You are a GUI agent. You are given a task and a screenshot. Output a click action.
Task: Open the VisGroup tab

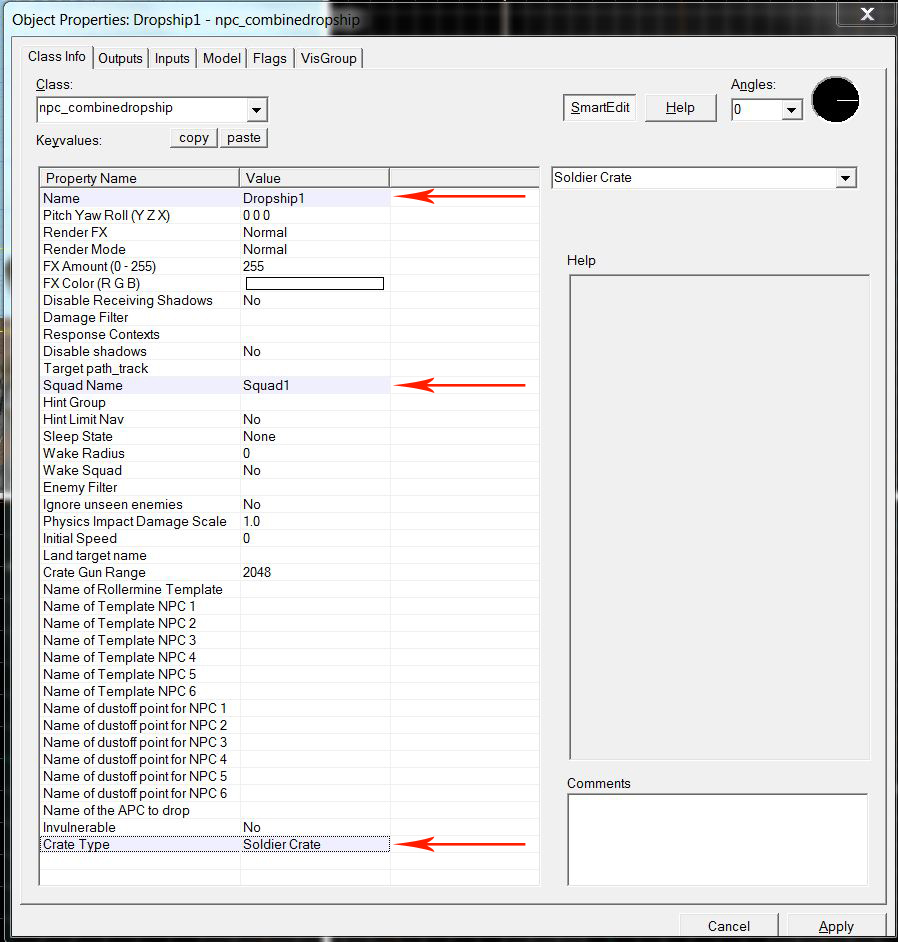coord(329,58)
